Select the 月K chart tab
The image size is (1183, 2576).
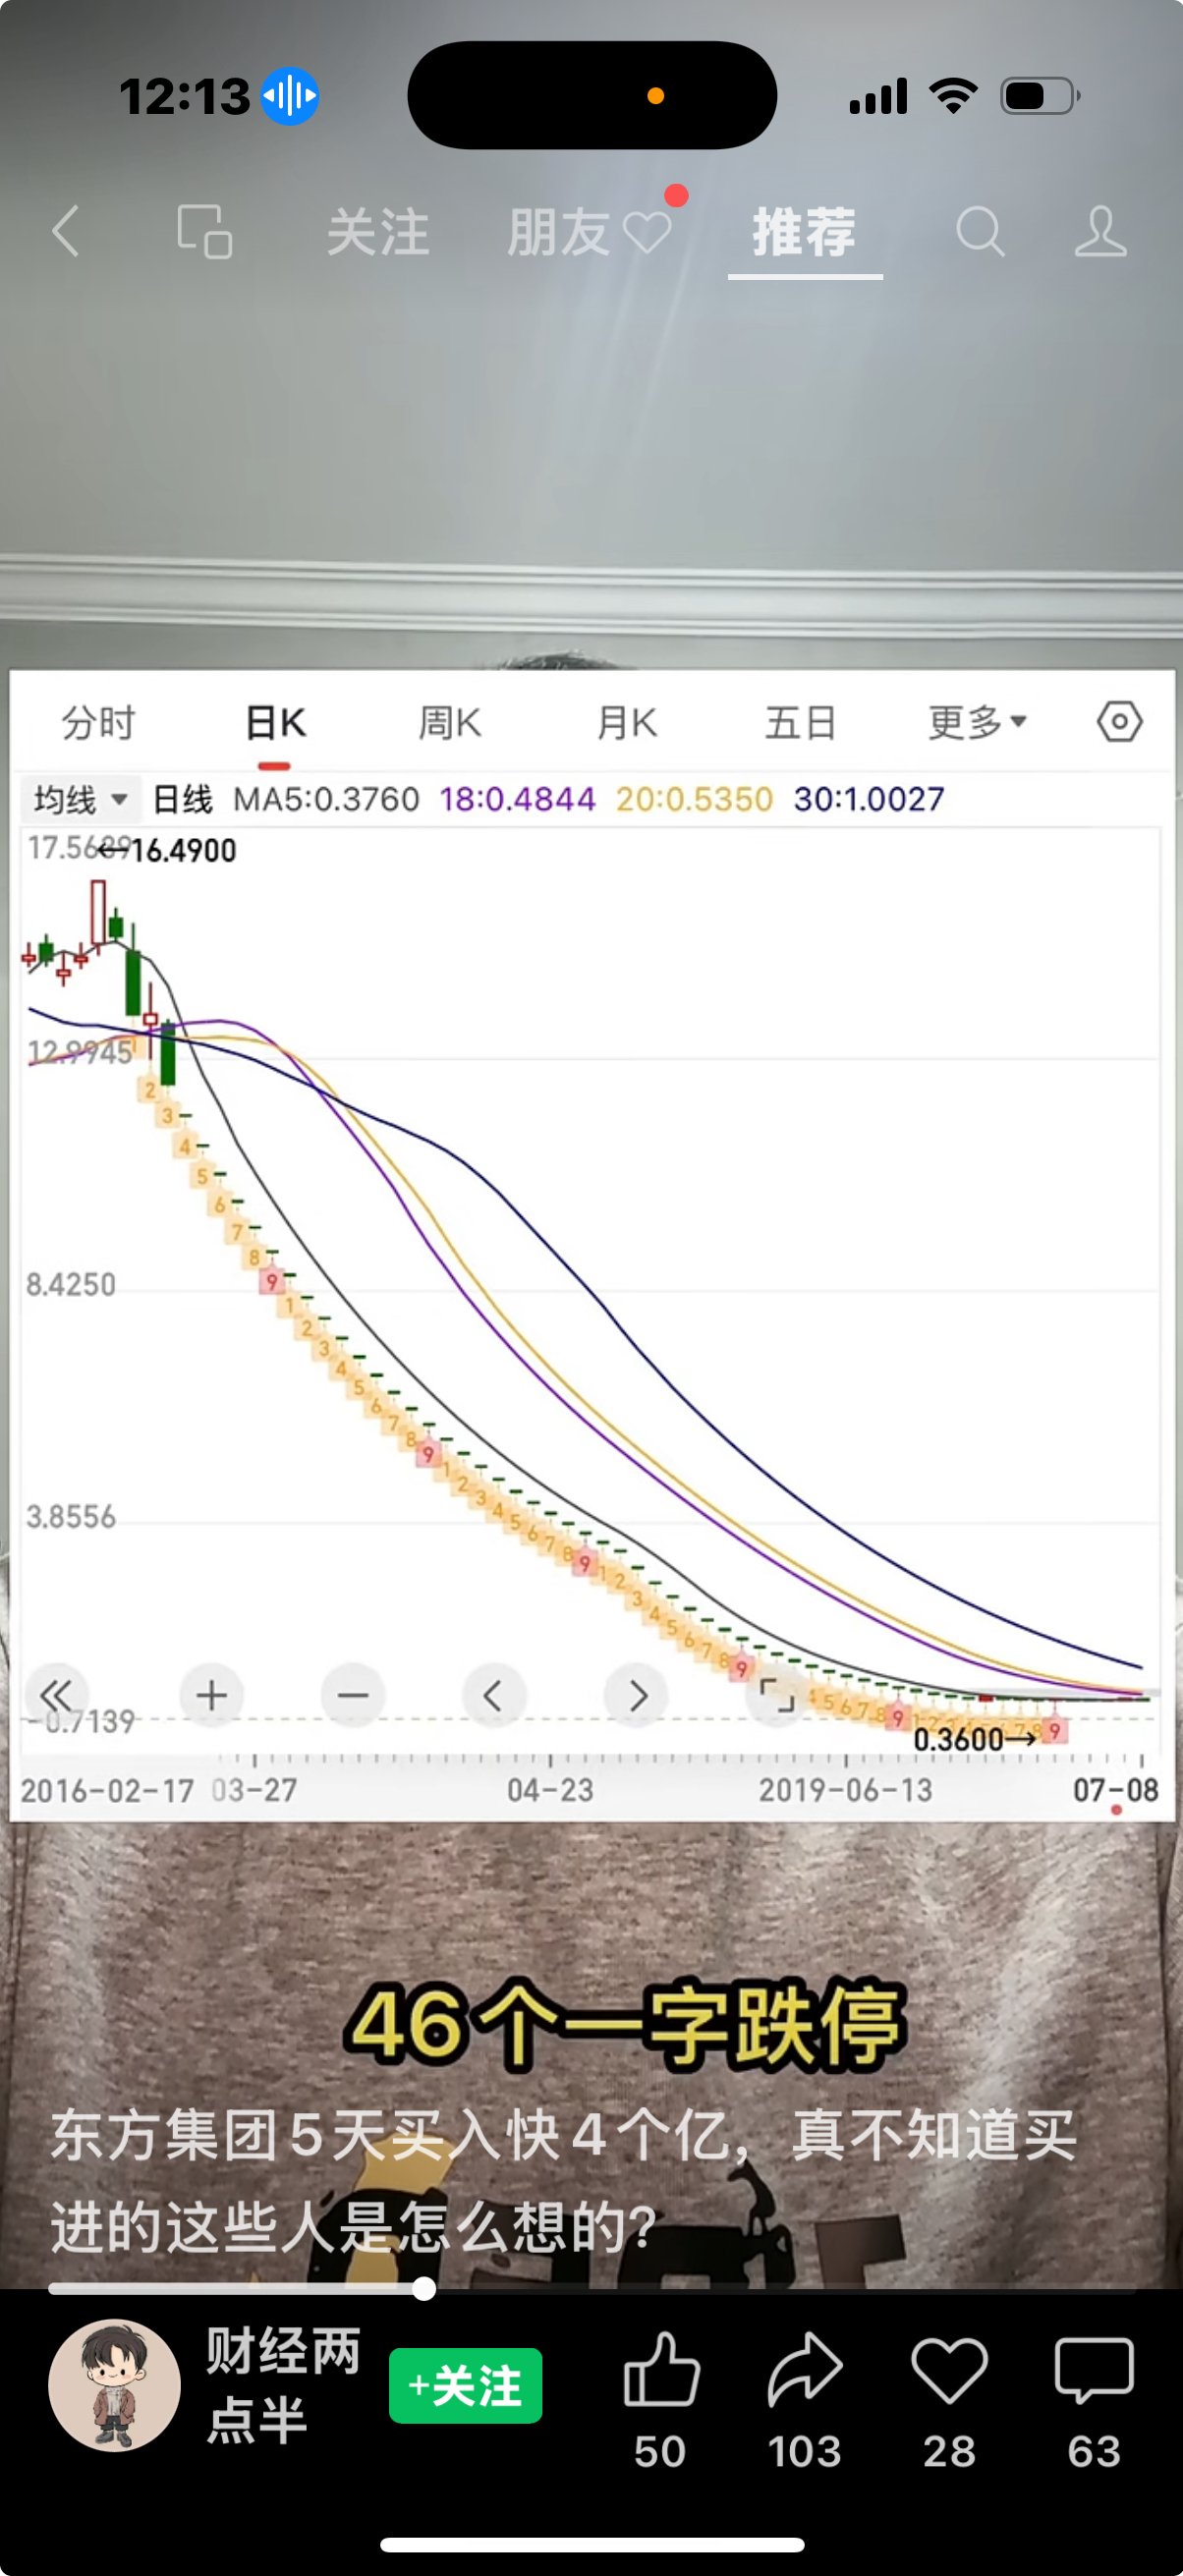[x=627, y=722]
